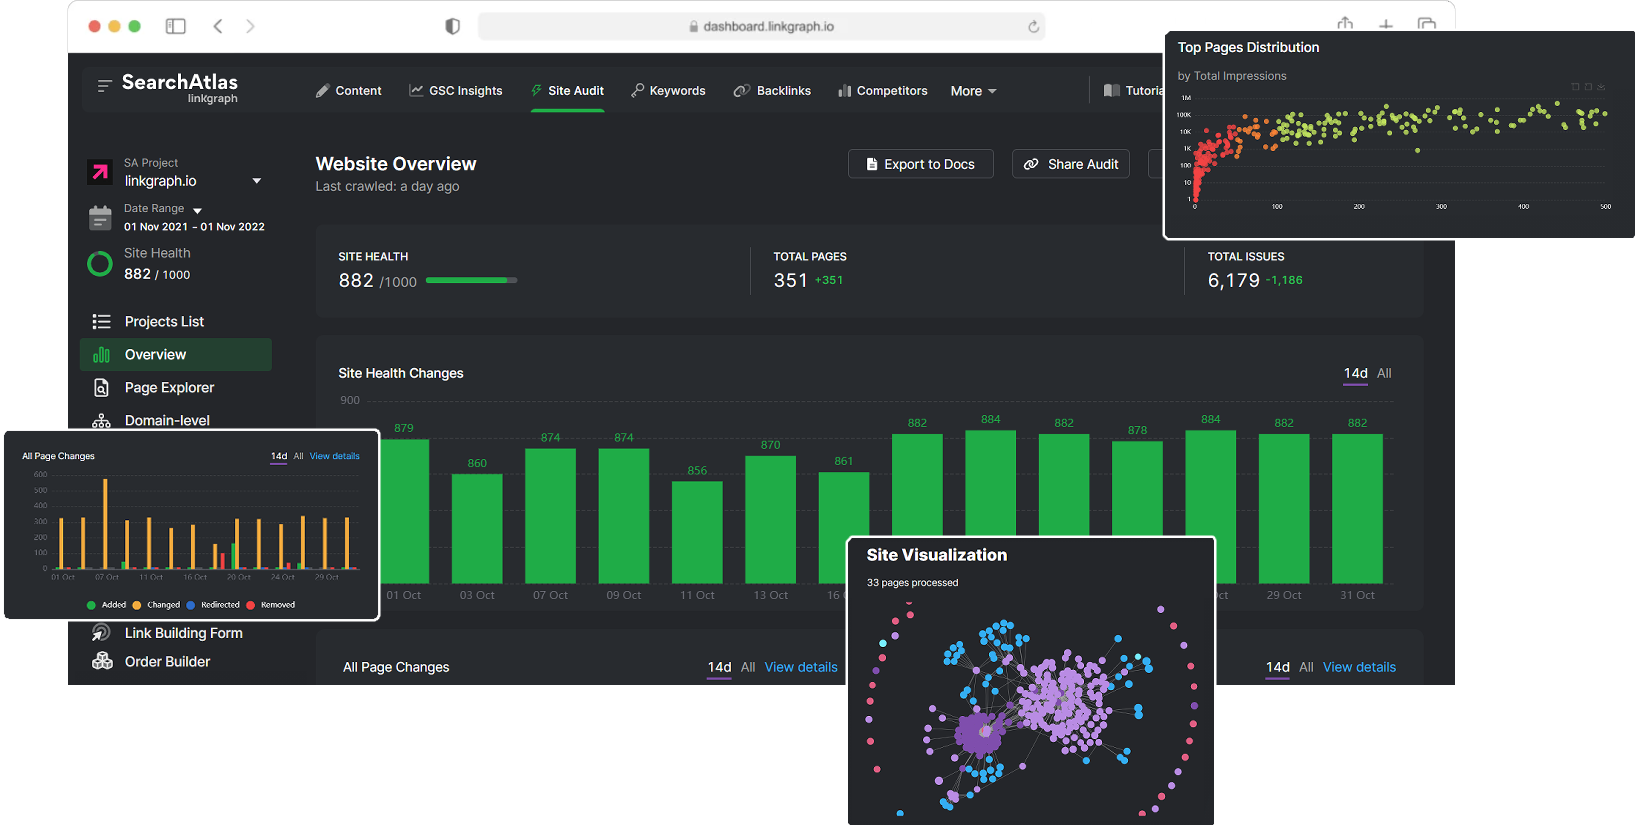Click the Link Building Form icon
Viewport: 1638px width, 828px height.
tap(101, 633)
